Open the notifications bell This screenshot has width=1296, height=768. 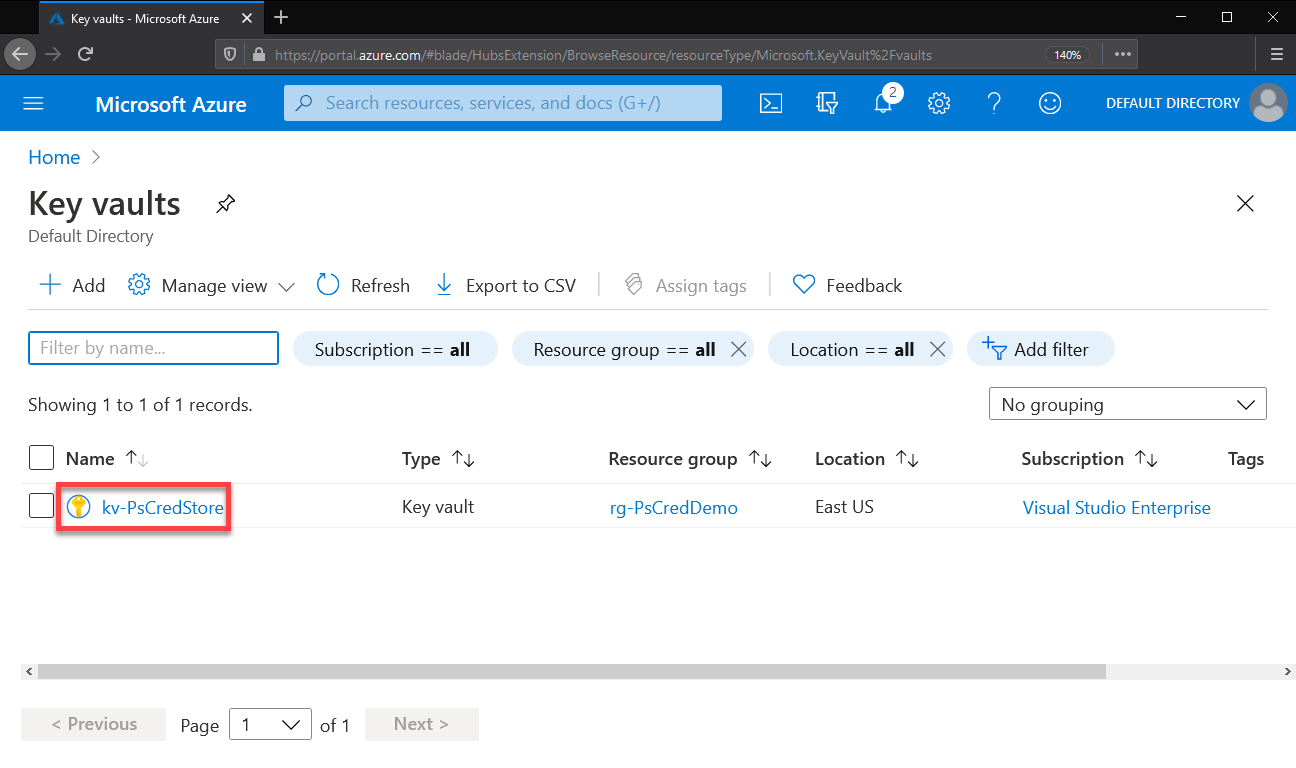(883, 103)
